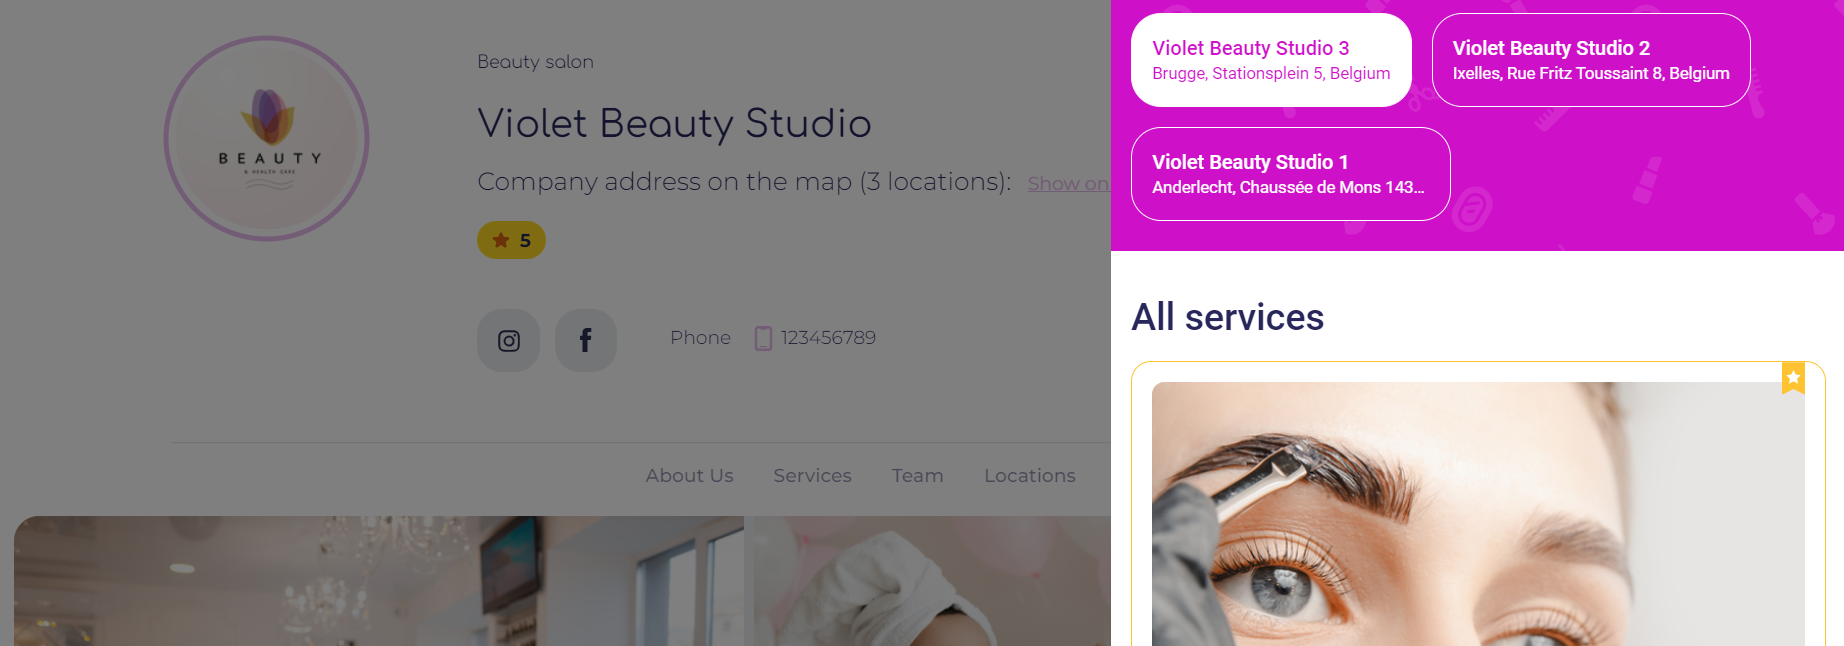Click the Beauty salon logo
Screen dimensions: 1844x646
click(267, 139)
